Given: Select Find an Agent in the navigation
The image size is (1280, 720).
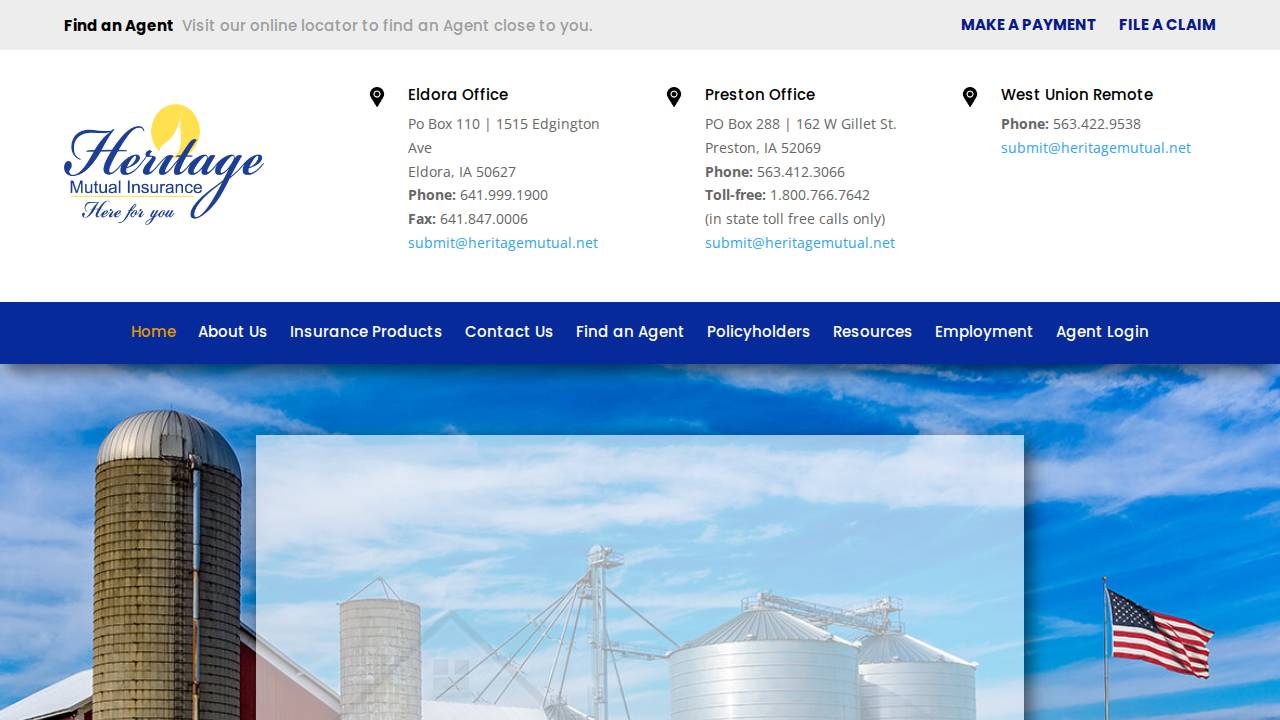Looking at the screenshot, I should coord(630,332).
